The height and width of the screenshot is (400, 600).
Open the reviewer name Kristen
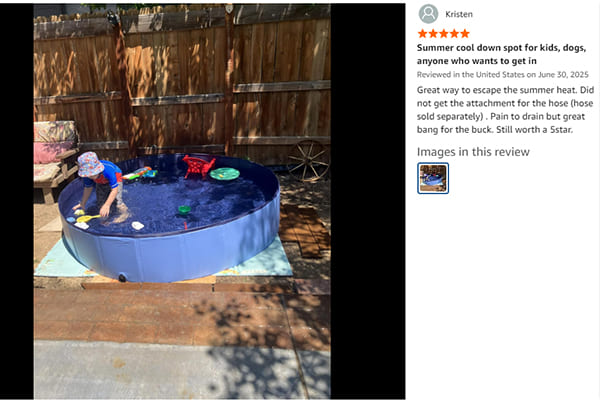(459, 14)
